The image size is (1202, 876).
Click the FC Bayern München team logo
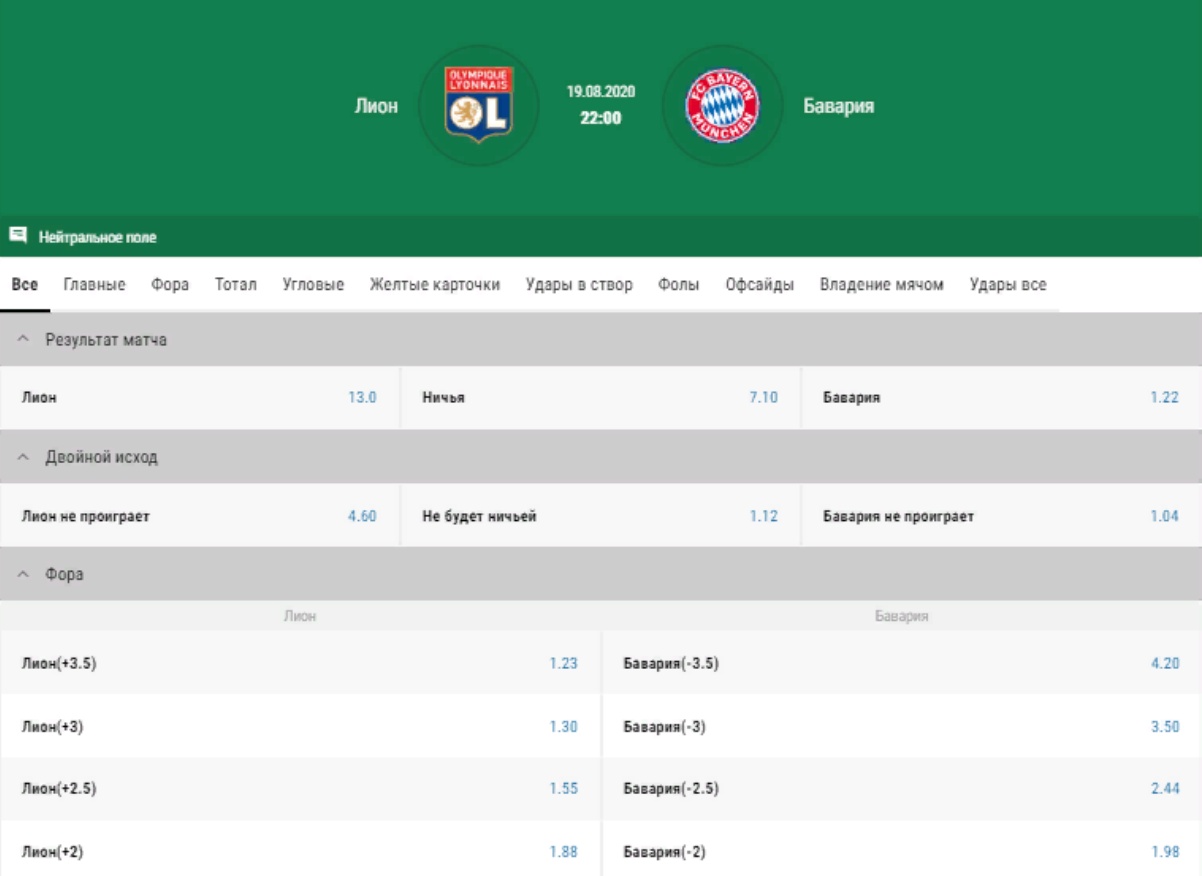coord(722,106)
